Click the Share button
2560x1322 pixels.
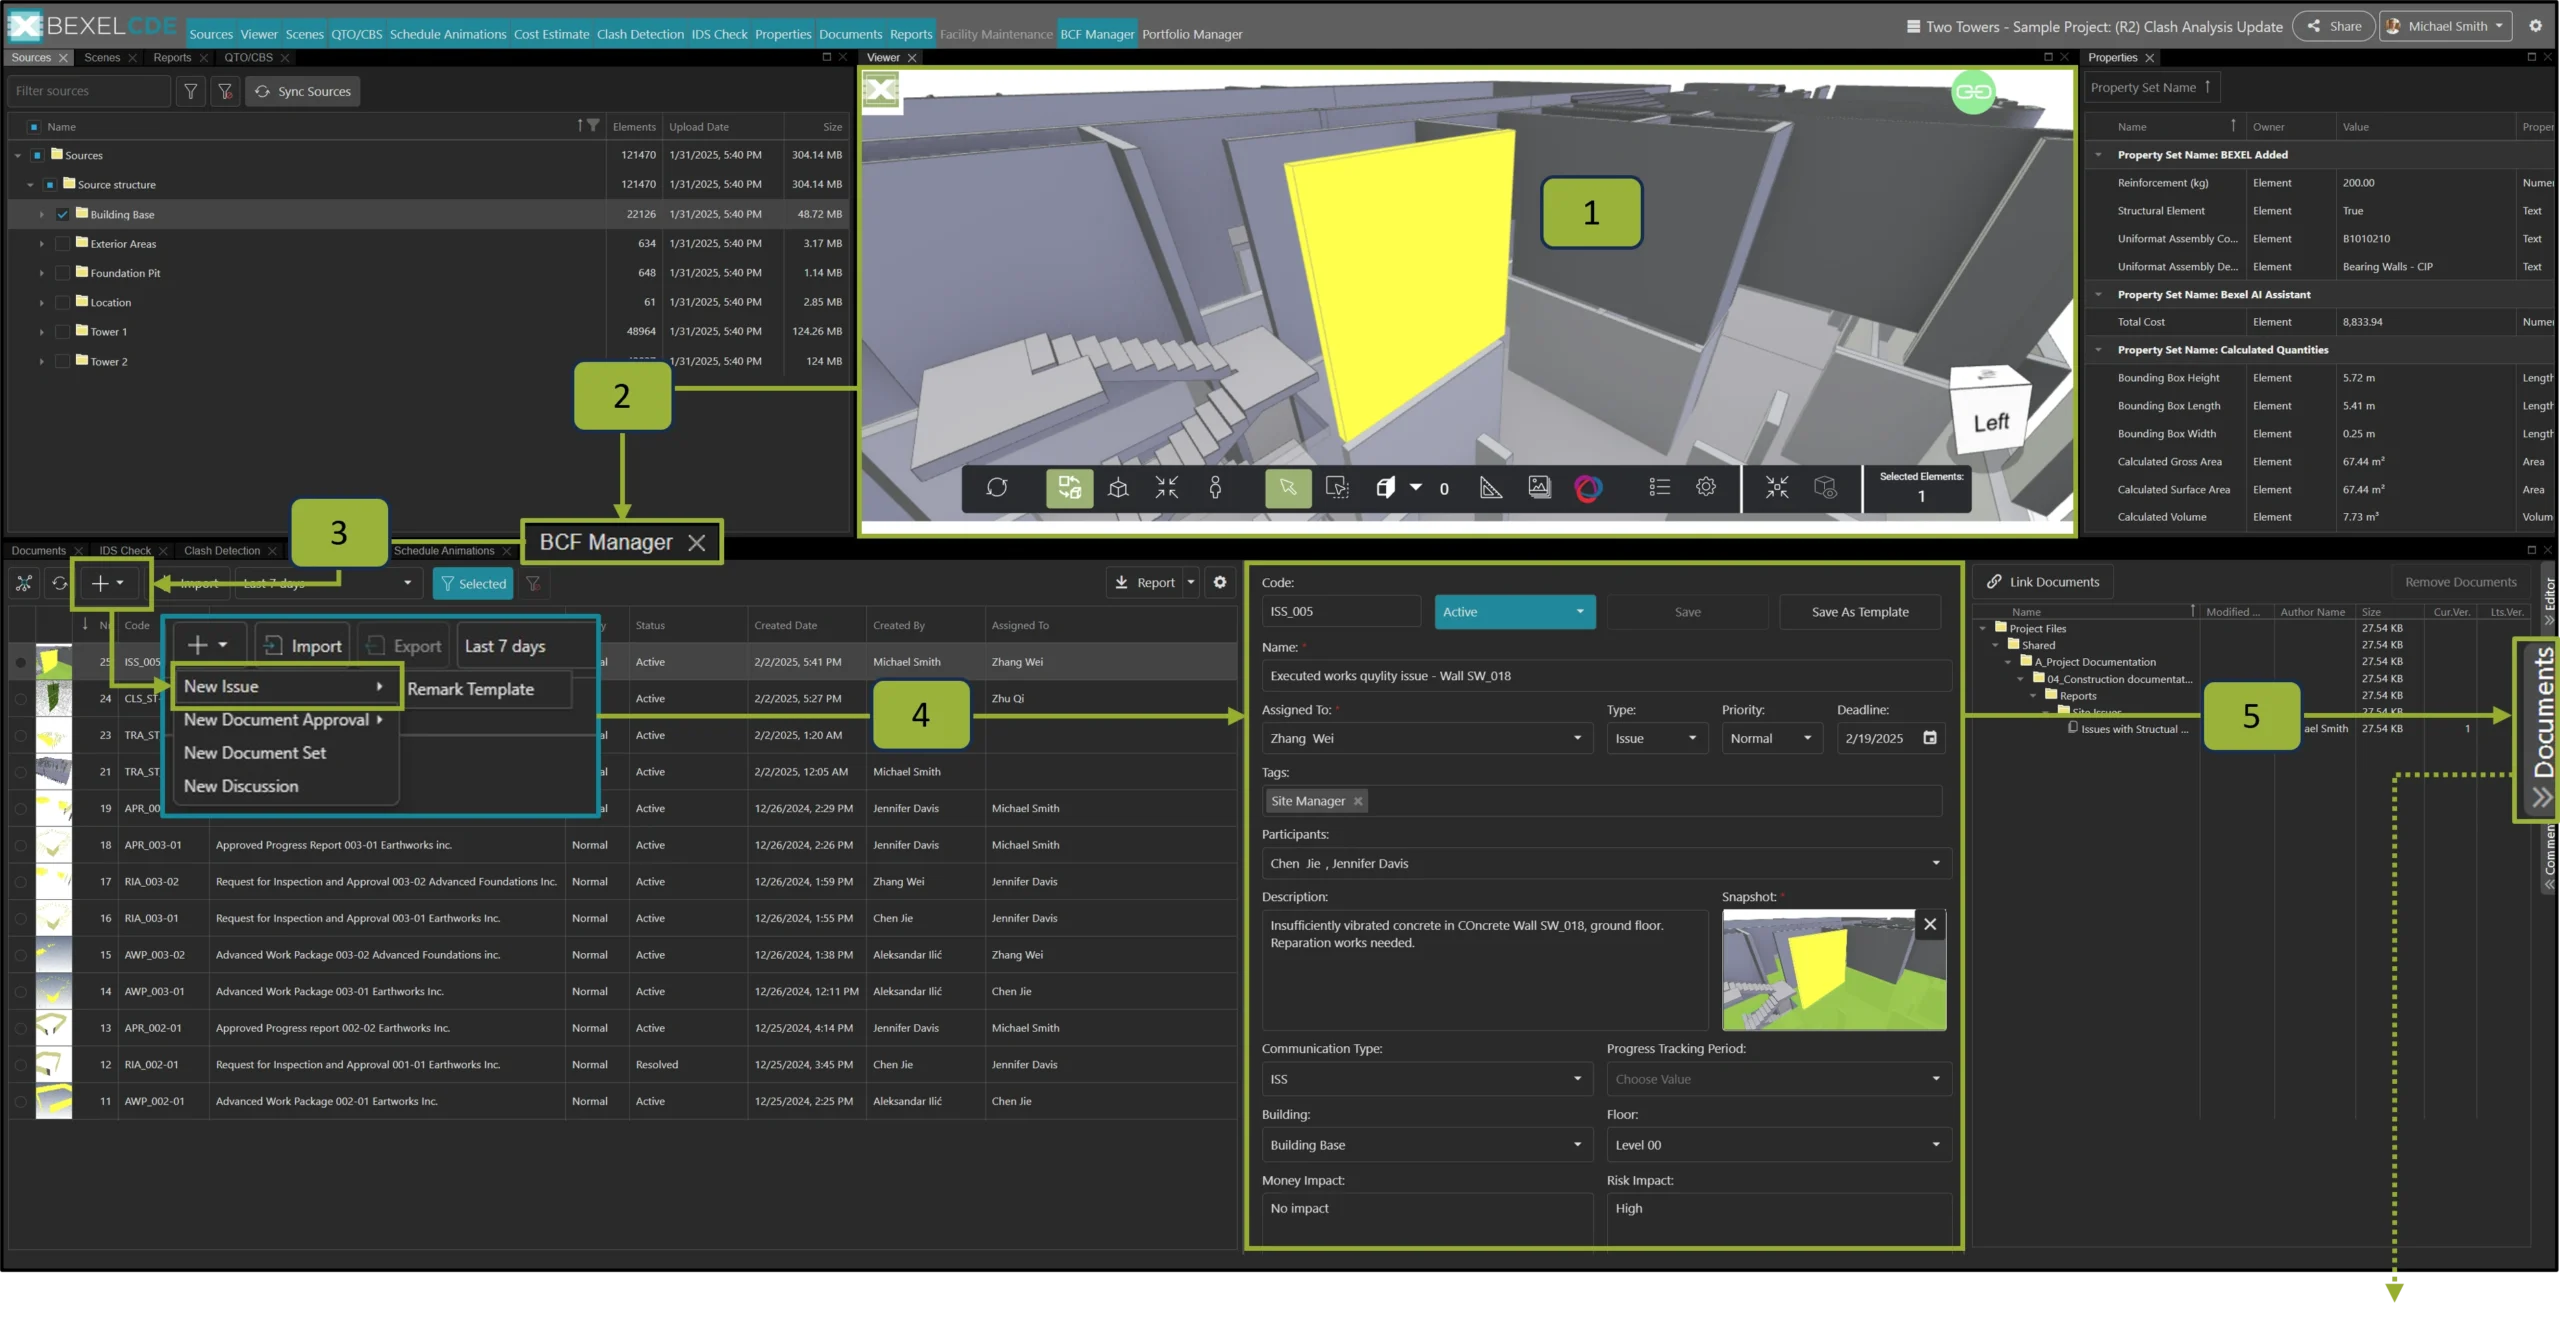(2333, 26)
